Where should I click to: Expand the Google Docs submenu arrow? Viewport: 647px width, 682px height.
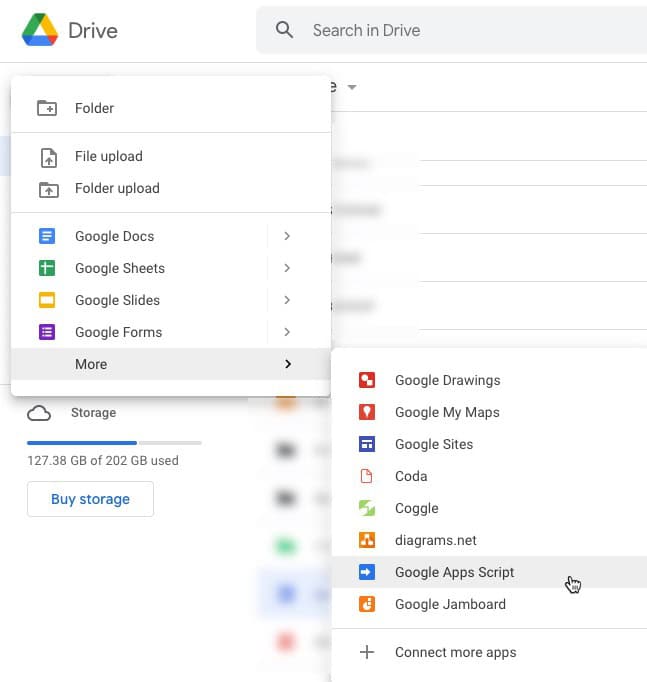[x=287, y=236]
